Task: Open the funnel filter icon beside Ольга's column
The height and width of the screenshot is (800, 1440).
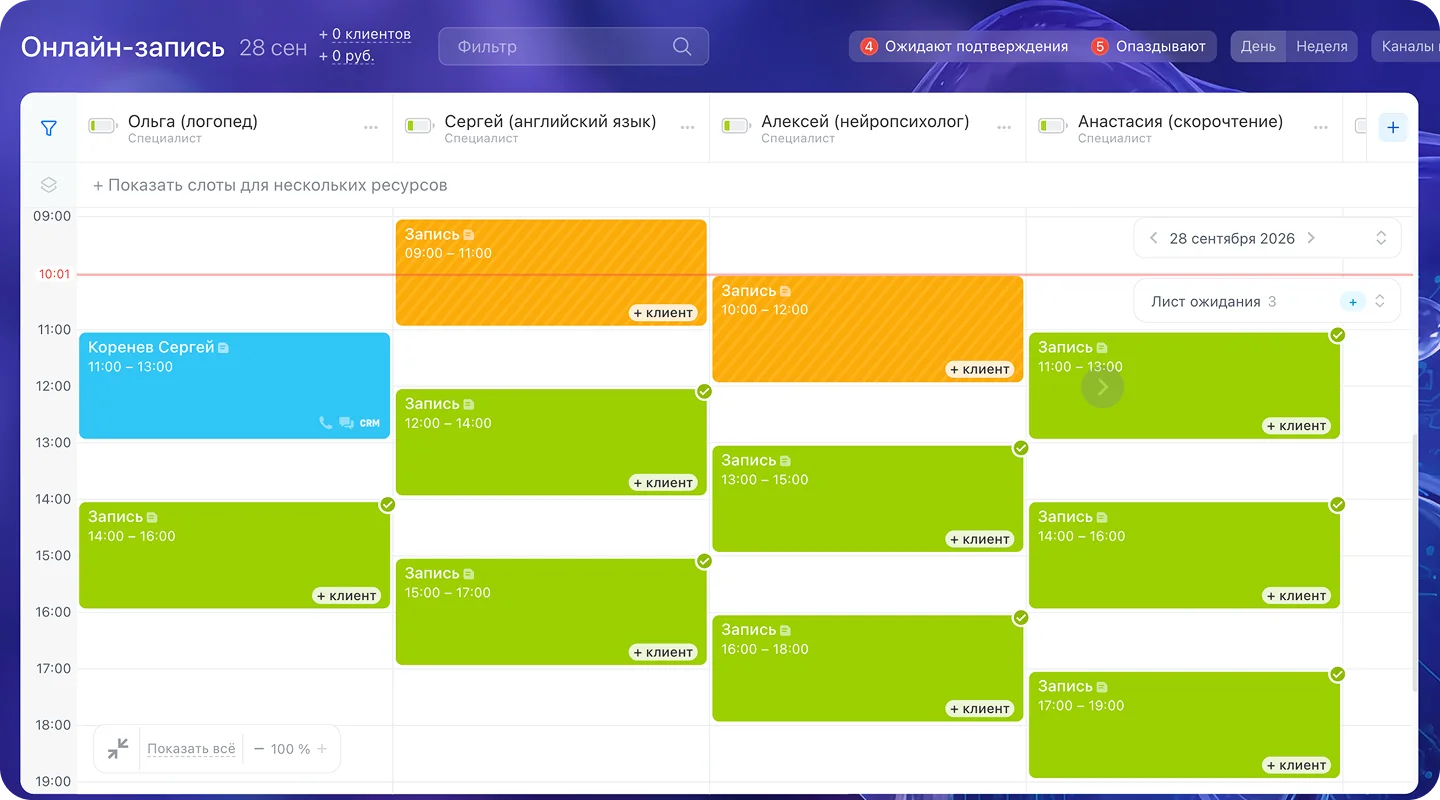Action: pos(48,128)
